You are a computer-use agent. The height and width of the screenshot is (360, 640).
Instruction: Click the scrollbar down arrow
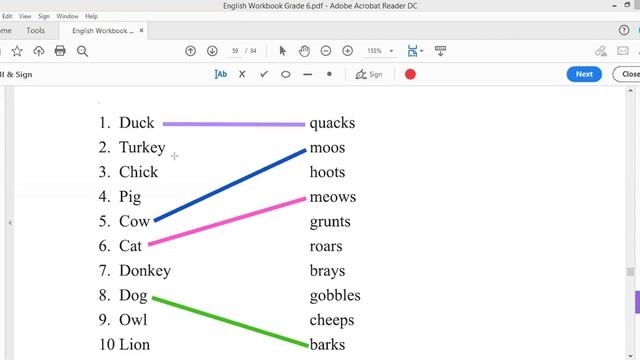[x=631, y=356]
